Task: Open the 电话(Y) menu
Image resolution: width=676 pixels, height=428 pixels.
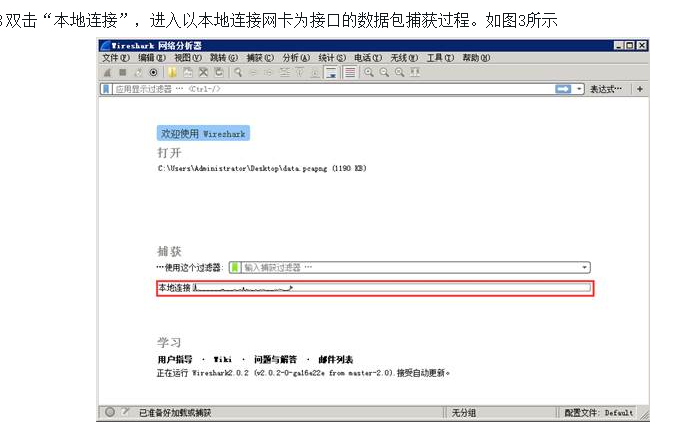Action: tap(368, 57)
